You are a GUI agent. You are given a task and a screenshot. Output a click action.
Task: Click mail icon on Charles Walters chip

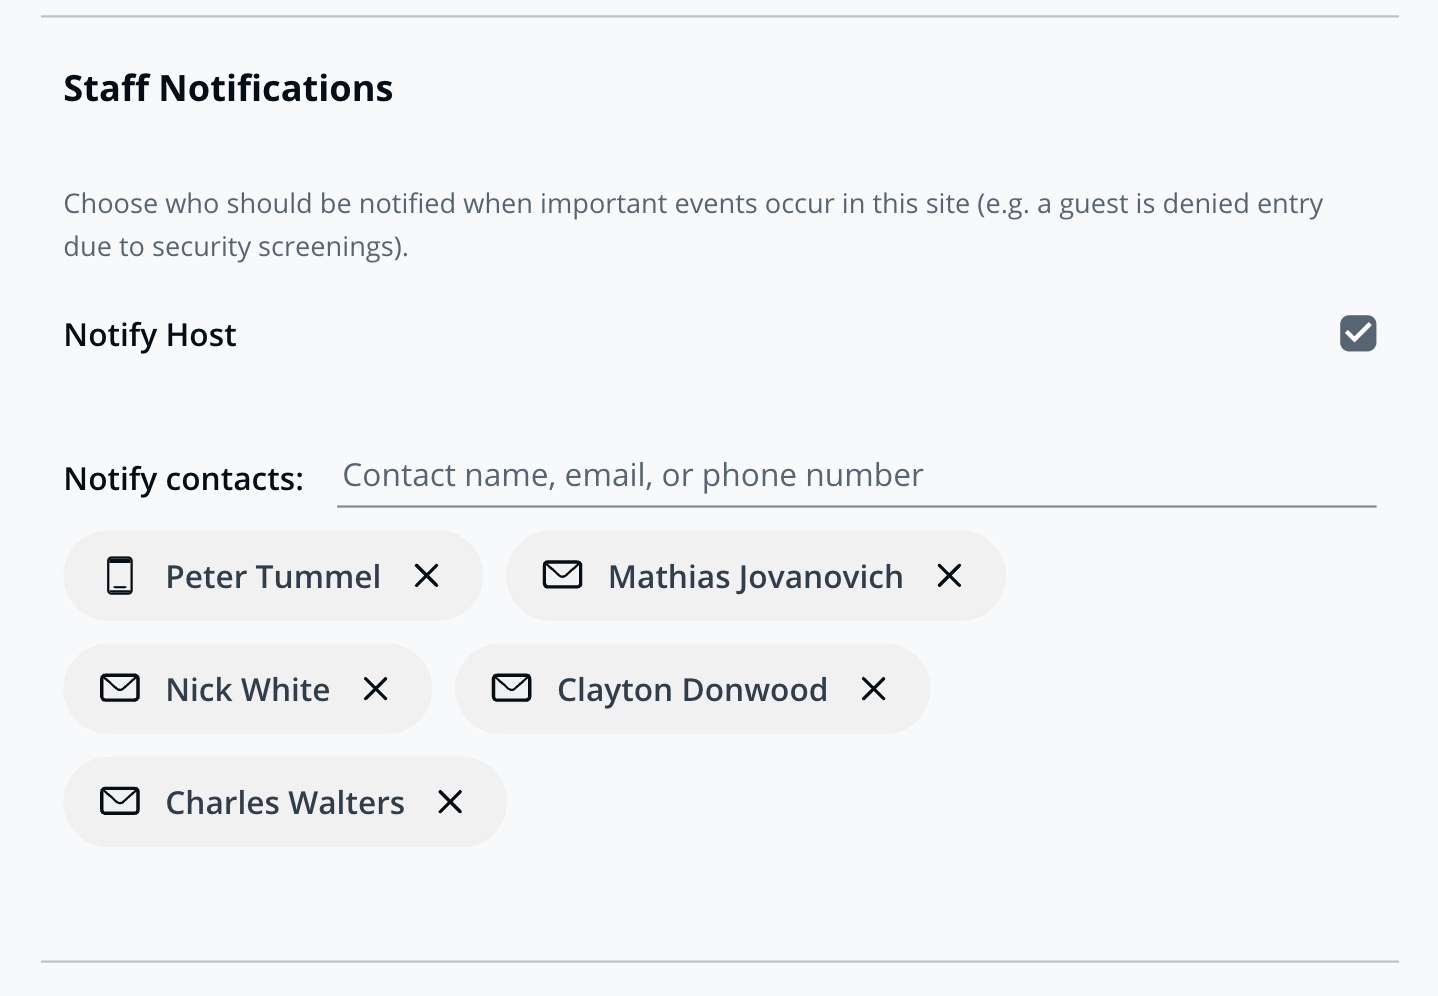(x=120, y=801)
